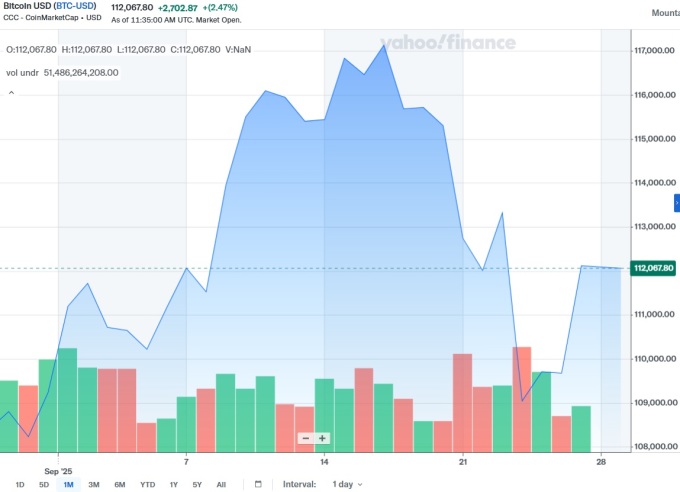This screenshot has width=680, height=492.
Task: Click the 113,000.00 price axis label
Action: coord(655,226)
